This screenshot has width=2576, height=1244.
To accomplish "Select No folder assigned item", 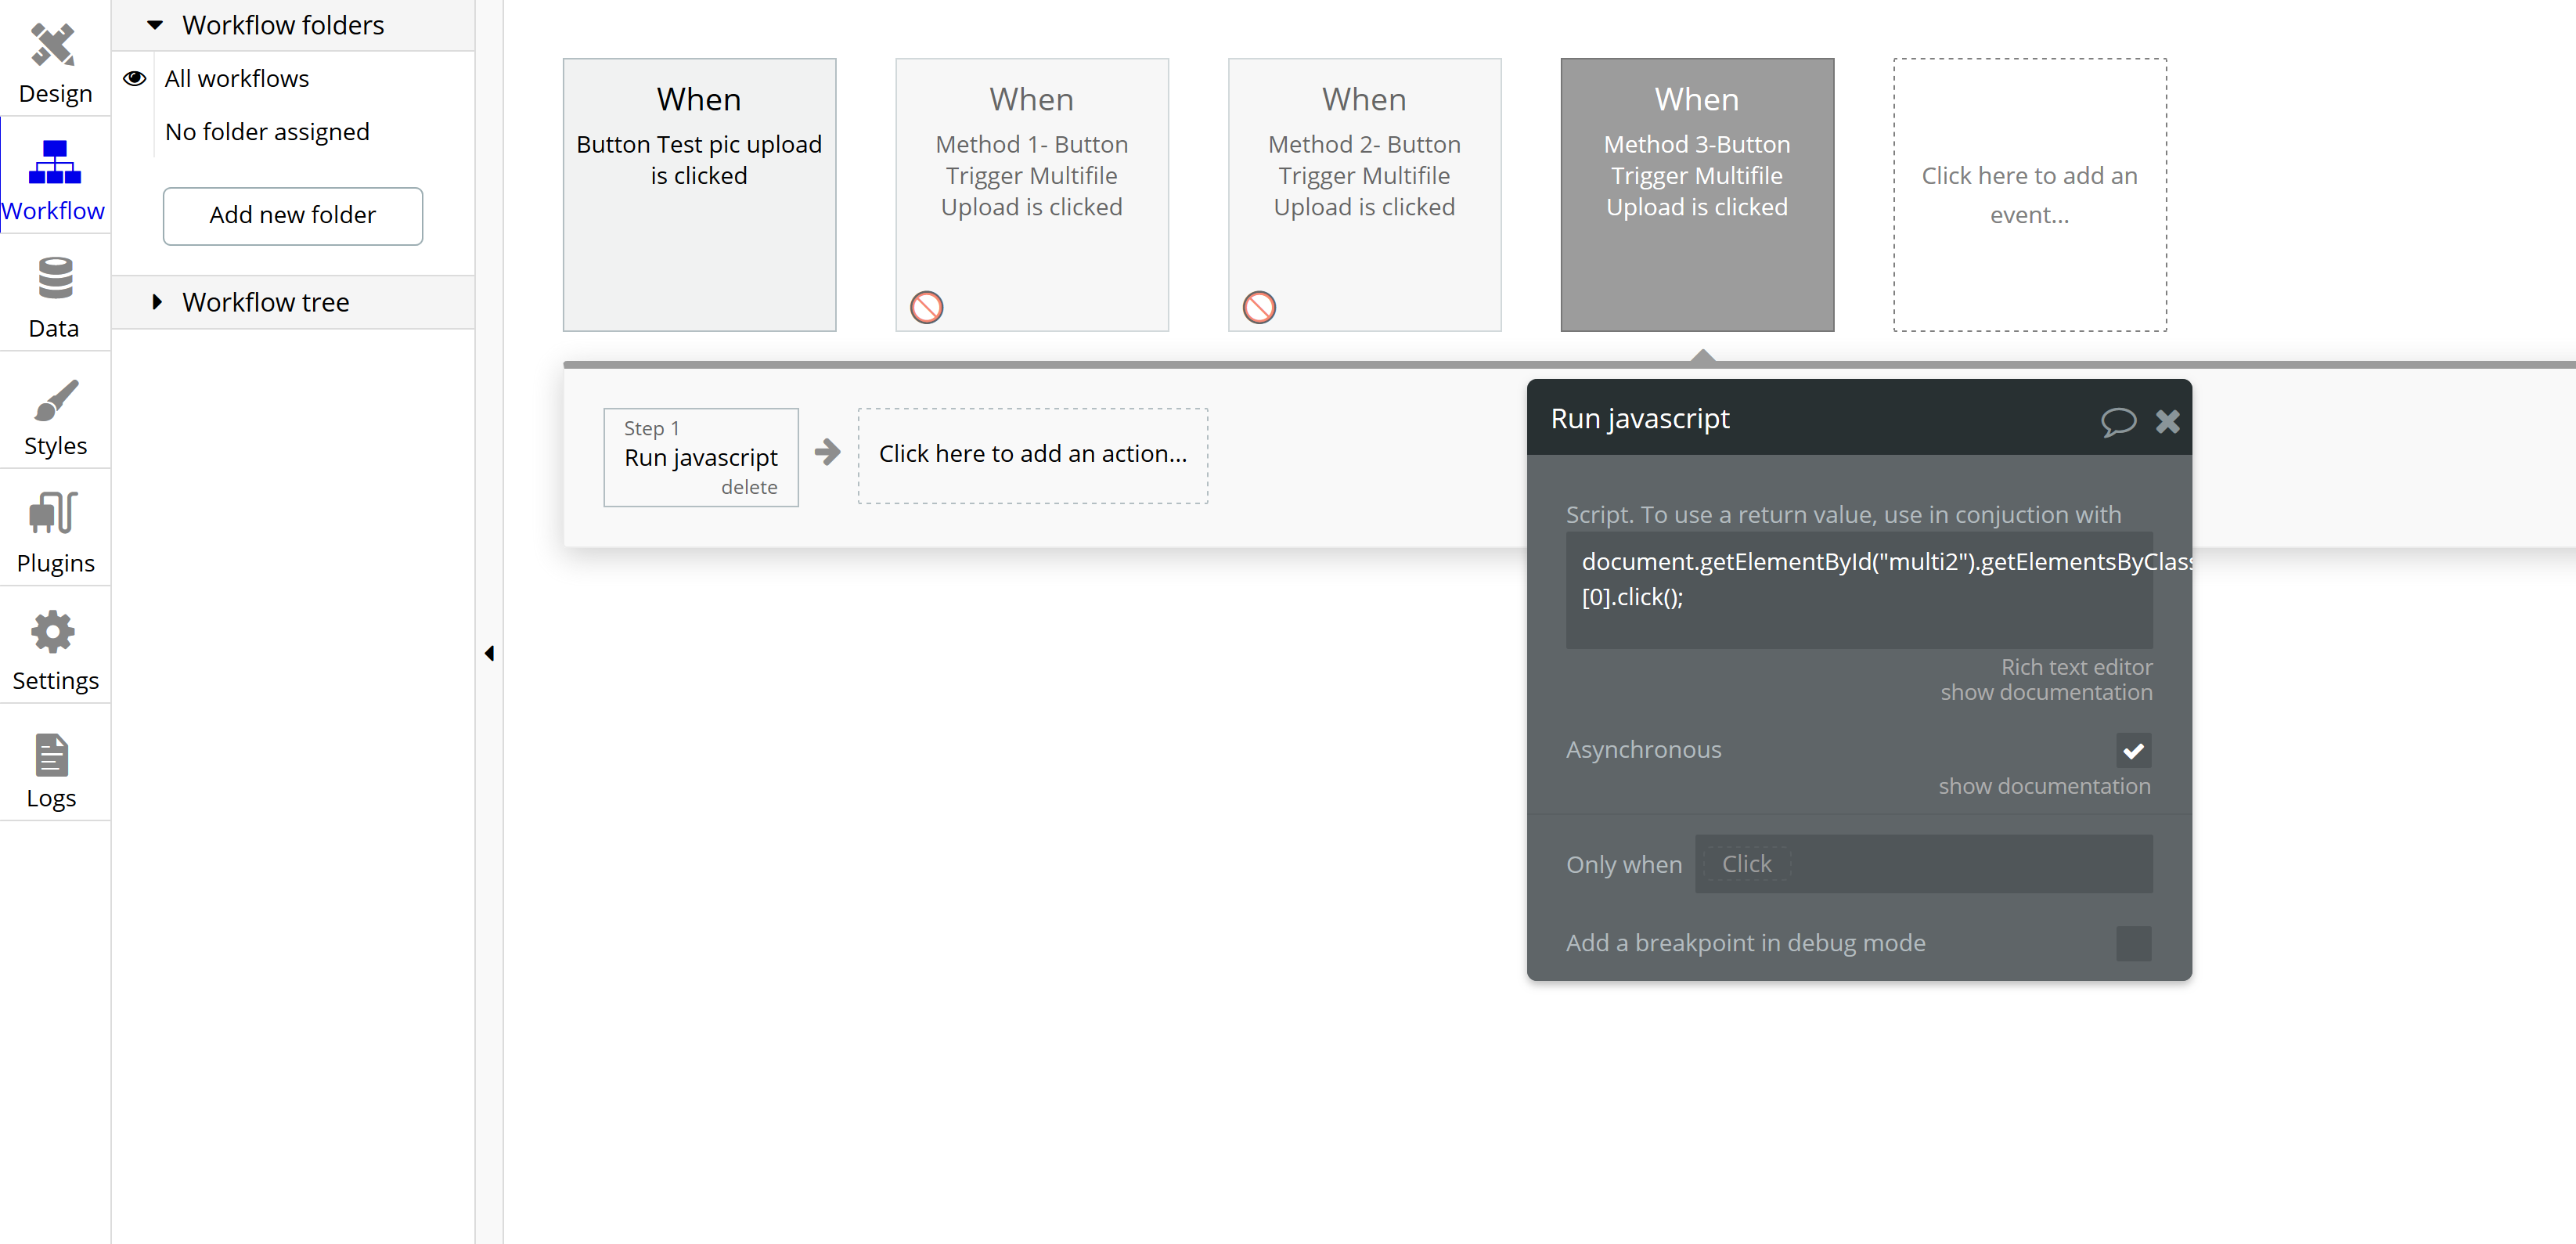I will pos(267,132).
